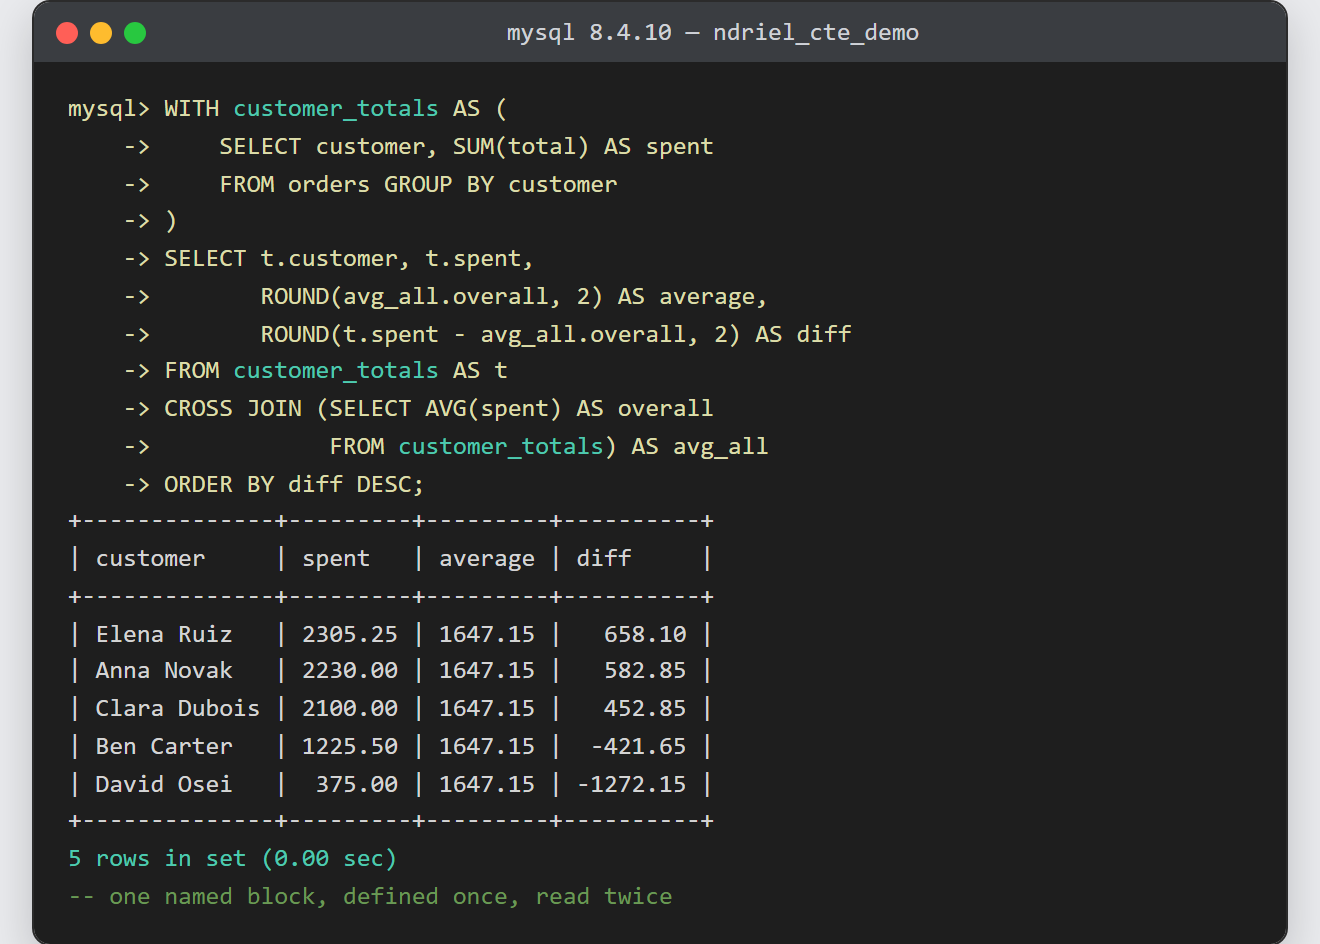Click the window title 'mysql 8.4.10 — ndriel_cte_demo'
This screenshot has width=1320, height=944.
(x=713, y=33)
